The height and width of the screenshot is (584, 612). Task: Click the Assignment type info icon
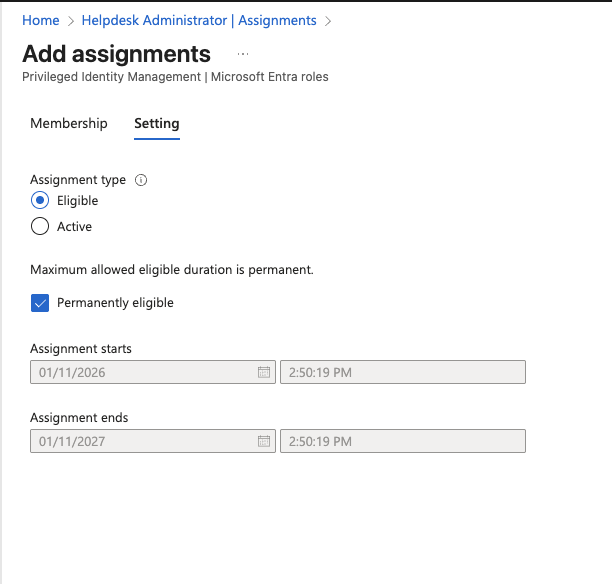[x=141, y=180]
